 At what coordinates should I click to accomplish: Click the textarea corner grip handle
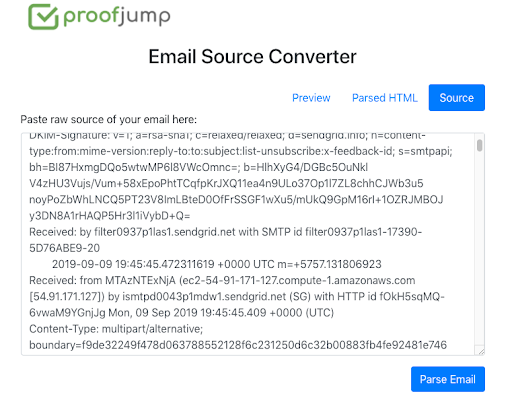(481, 351)
